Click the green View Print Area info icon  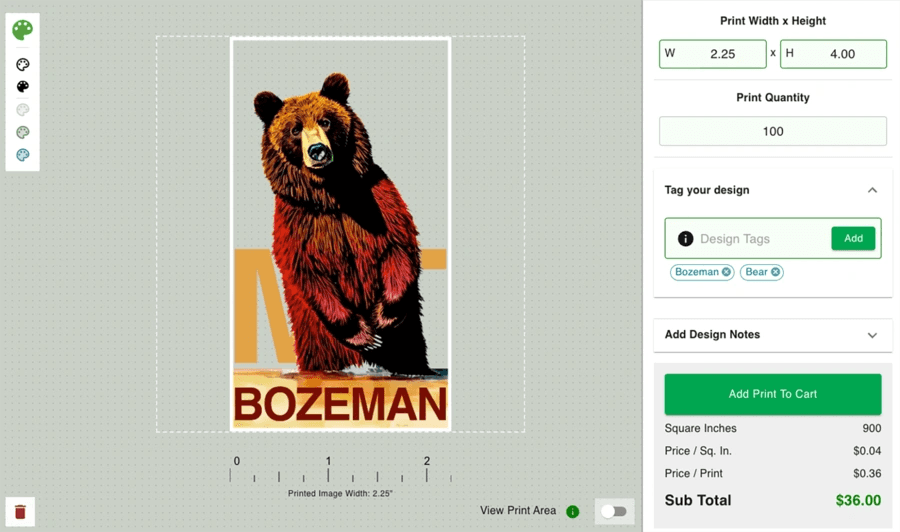[573, 512]
